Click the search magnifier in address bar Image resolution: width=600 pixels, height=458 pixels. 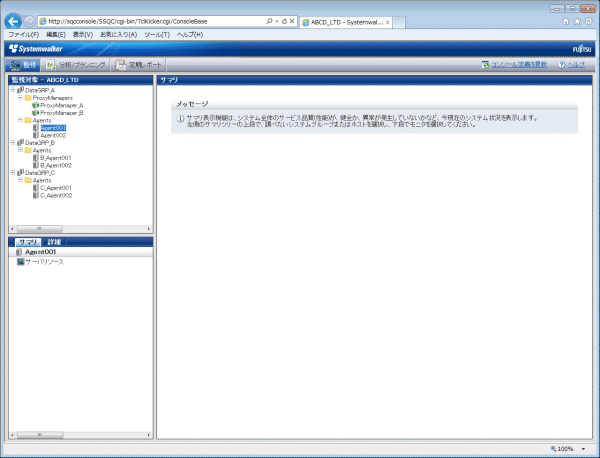pos(269,21)
